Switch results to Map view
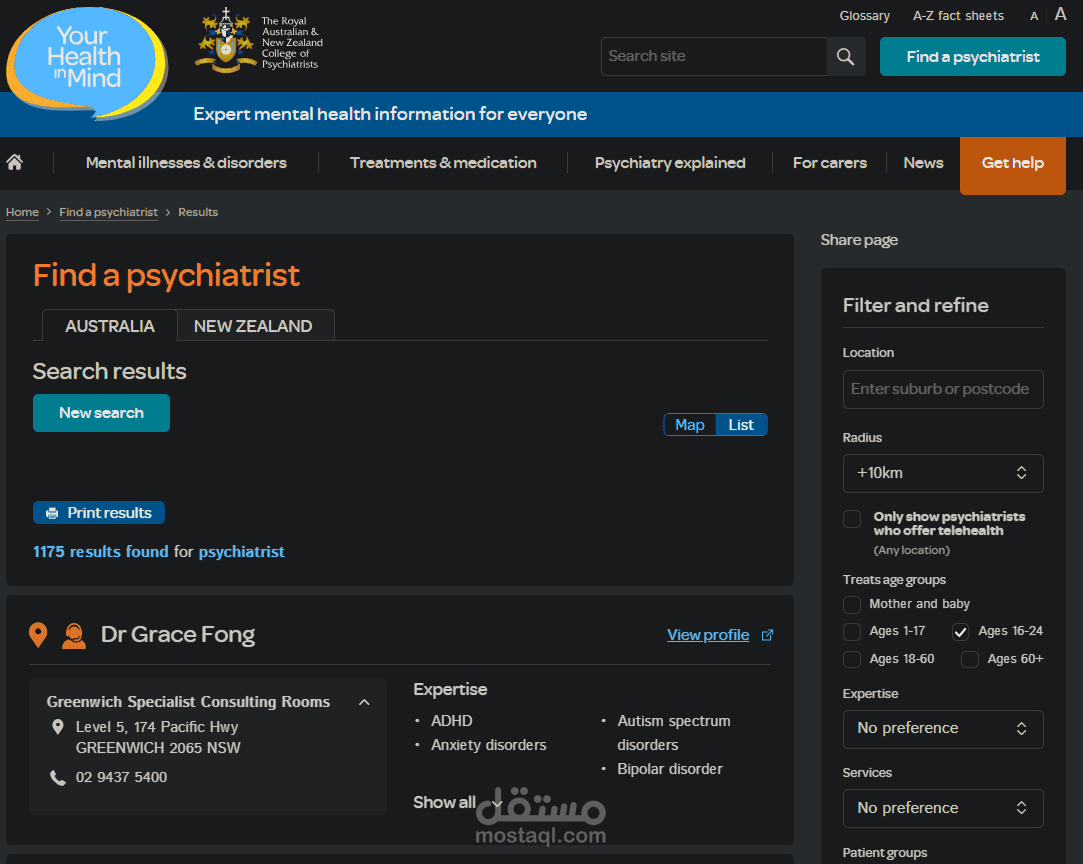 tap(689, 425)
